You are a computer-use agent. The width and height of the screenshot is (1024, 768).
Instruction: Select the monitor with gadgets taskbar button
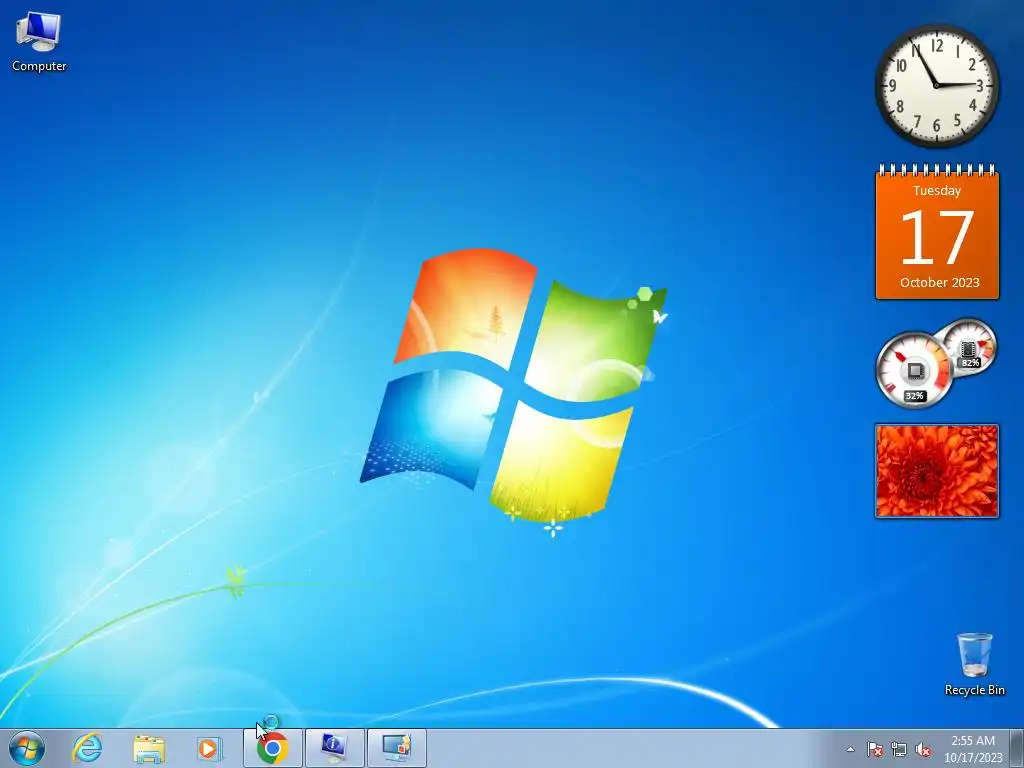(396, 748)
